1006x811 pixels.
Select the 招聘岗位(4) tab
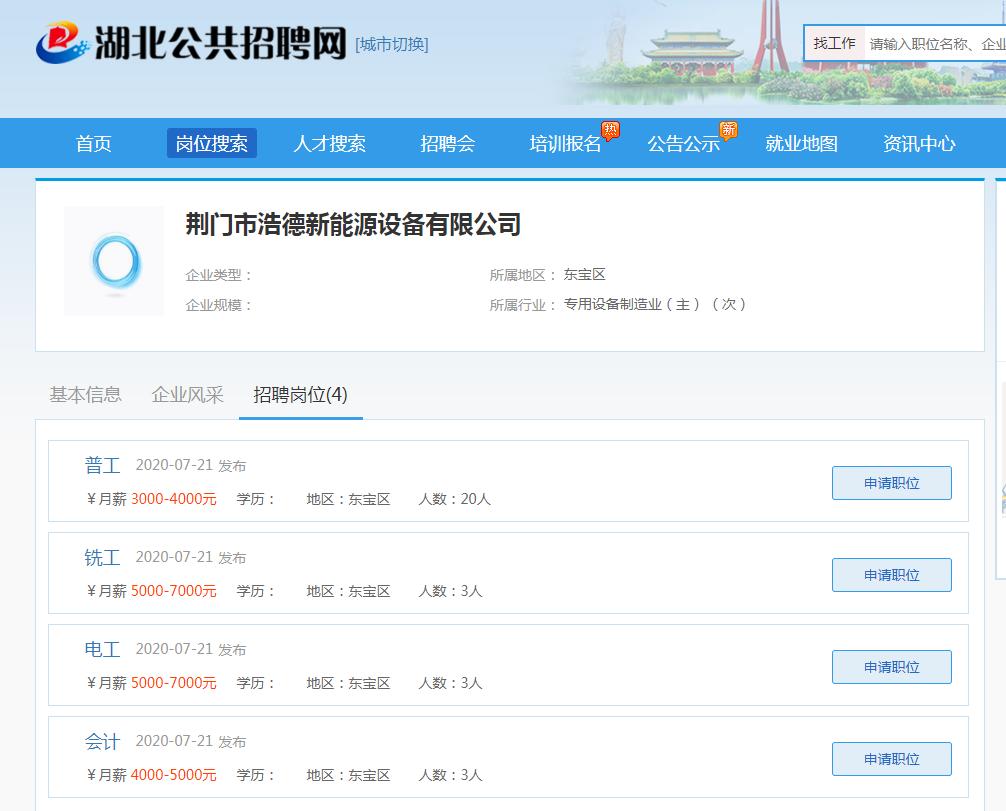click(300, 395)
